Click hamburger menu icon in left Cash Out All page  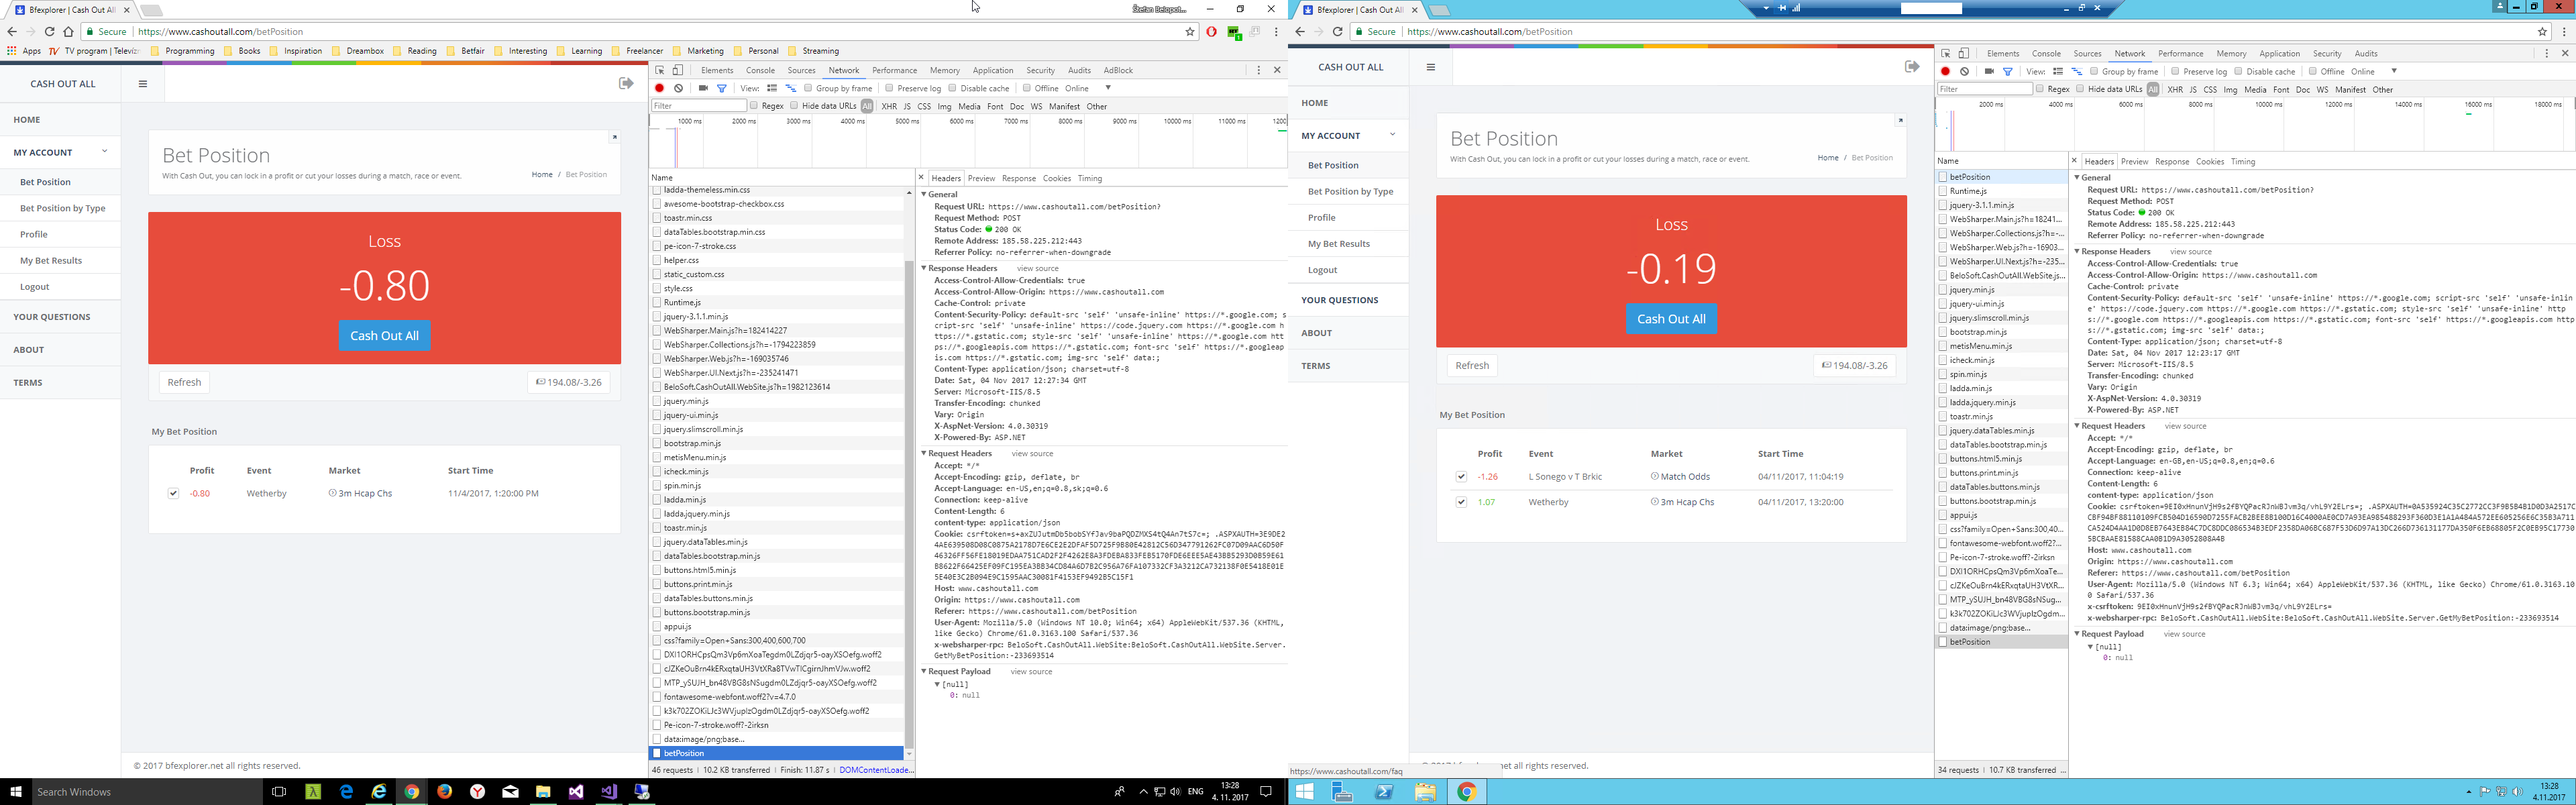click(x=143, y=84)
